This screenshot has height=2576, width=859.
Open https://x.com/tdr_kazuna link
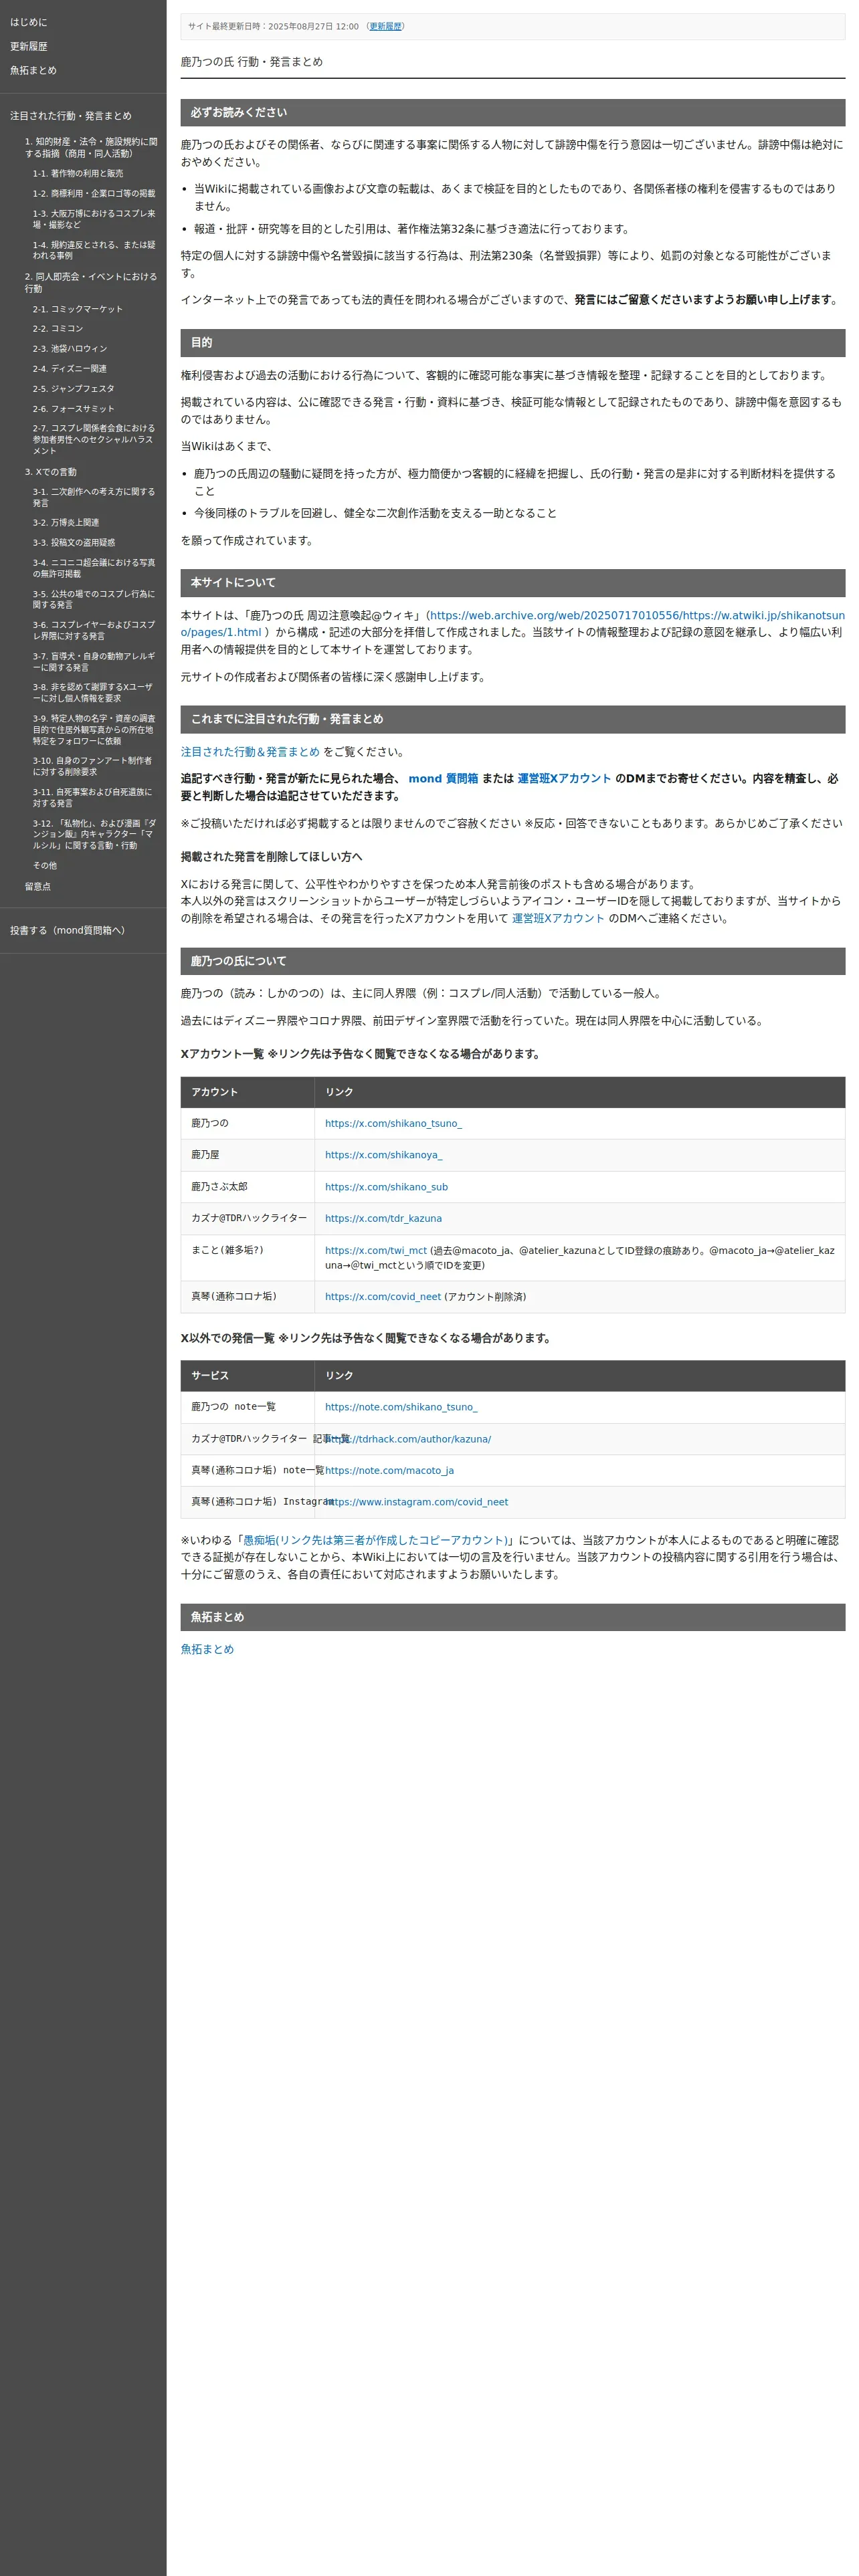tap(383, 1218)
